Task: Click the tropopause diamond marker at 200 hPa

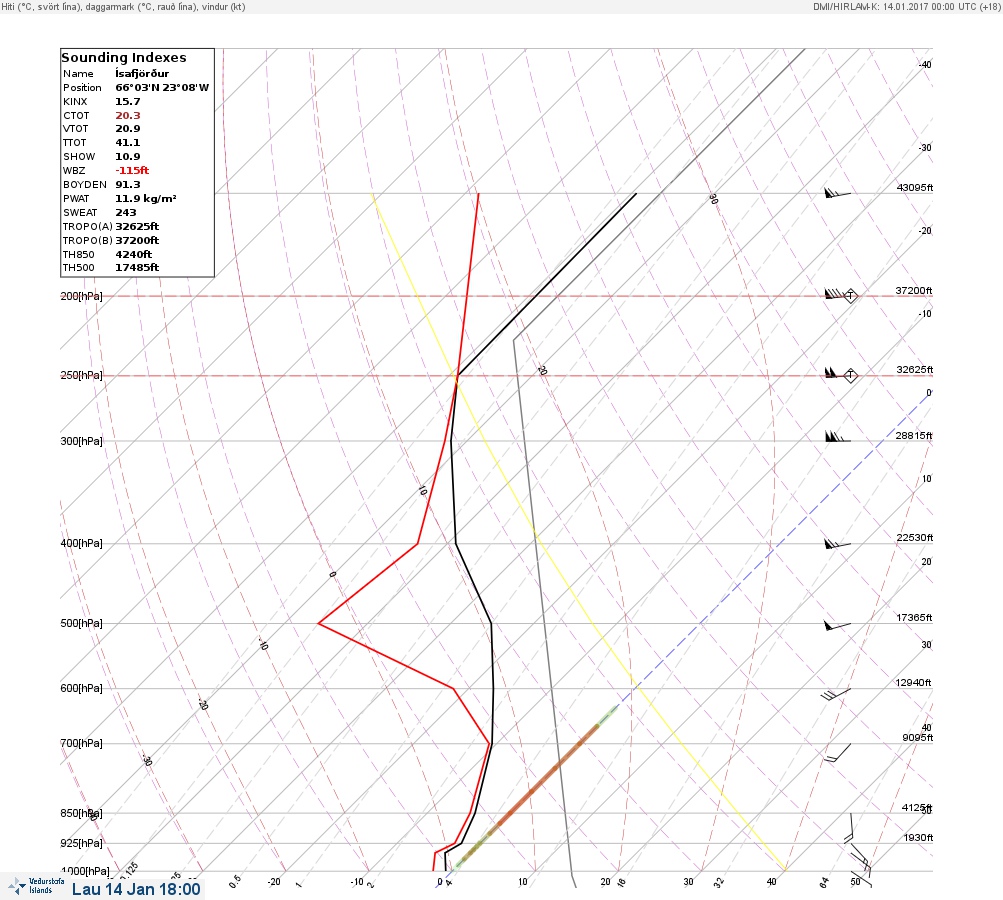Action: tap(851, 296)
